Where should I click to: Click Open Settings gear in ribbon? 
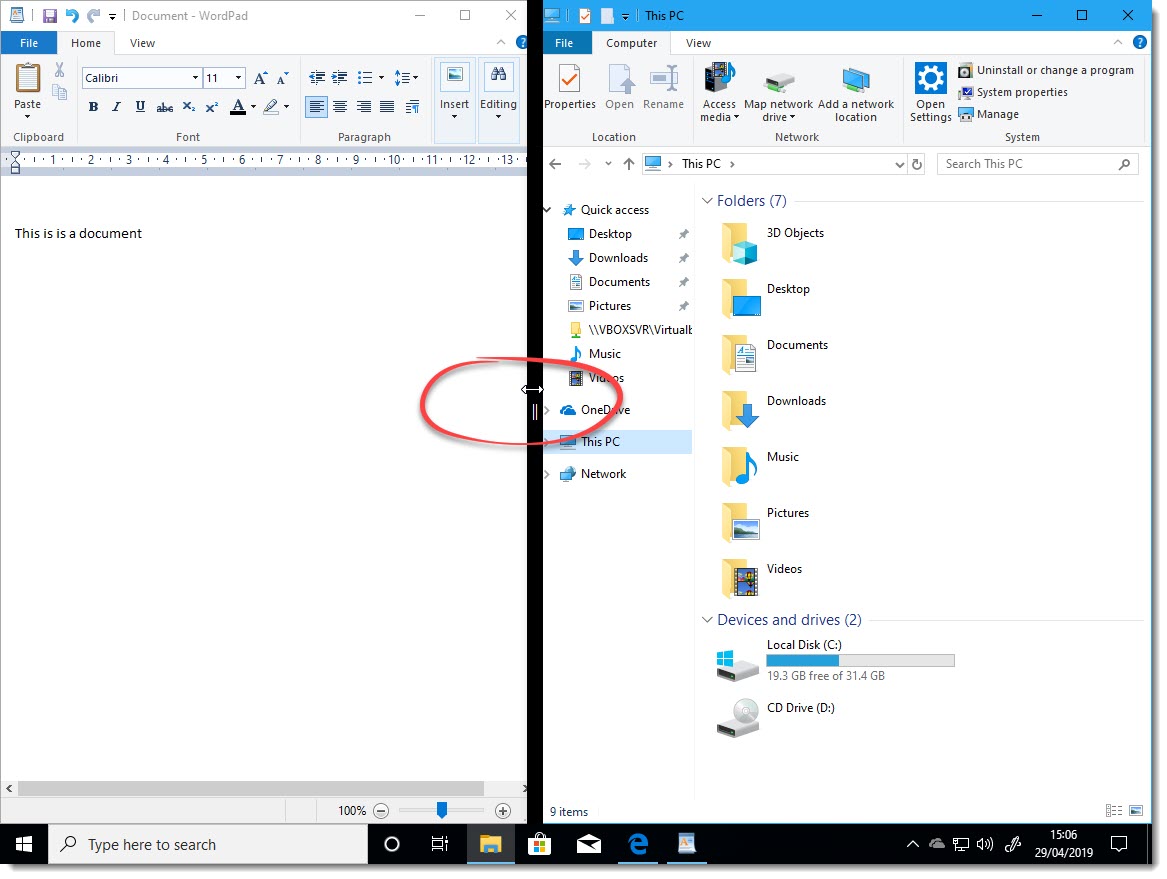[930, 92]
